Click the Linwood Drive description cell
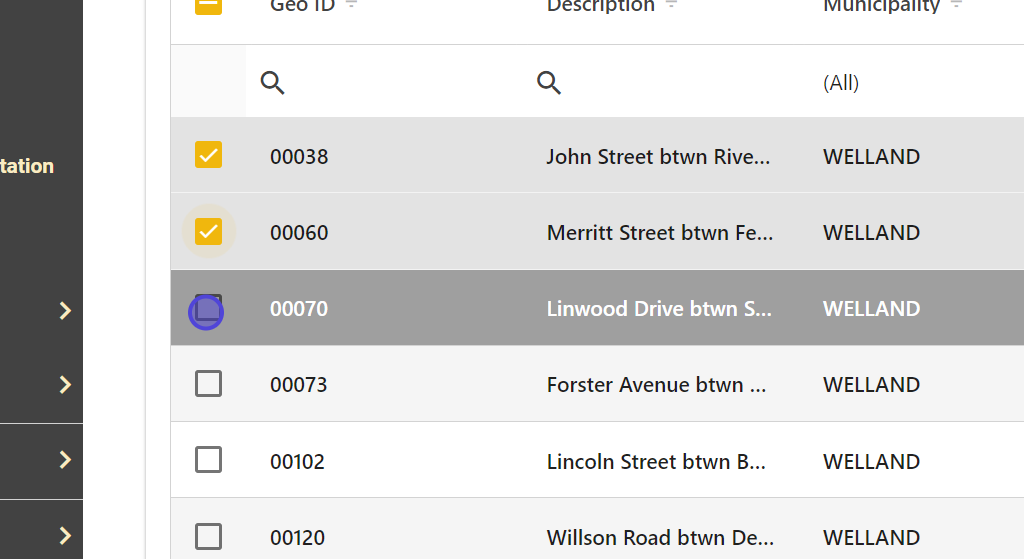Screen dimensions: 1024x559 658,309
